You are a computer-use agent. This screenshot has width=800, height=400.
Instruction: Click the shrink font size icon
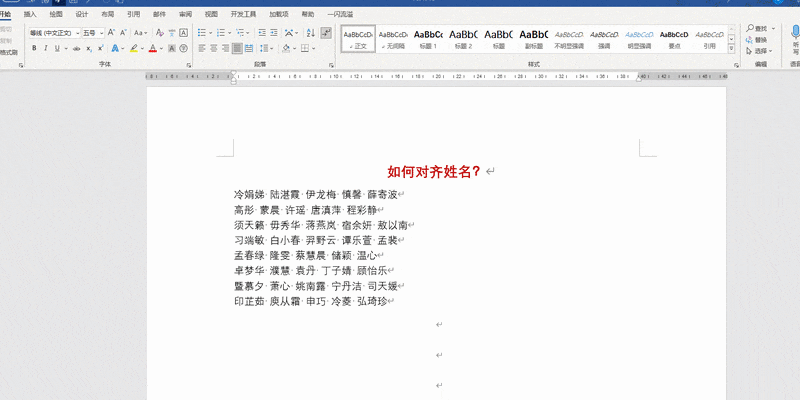pos(123,33)
